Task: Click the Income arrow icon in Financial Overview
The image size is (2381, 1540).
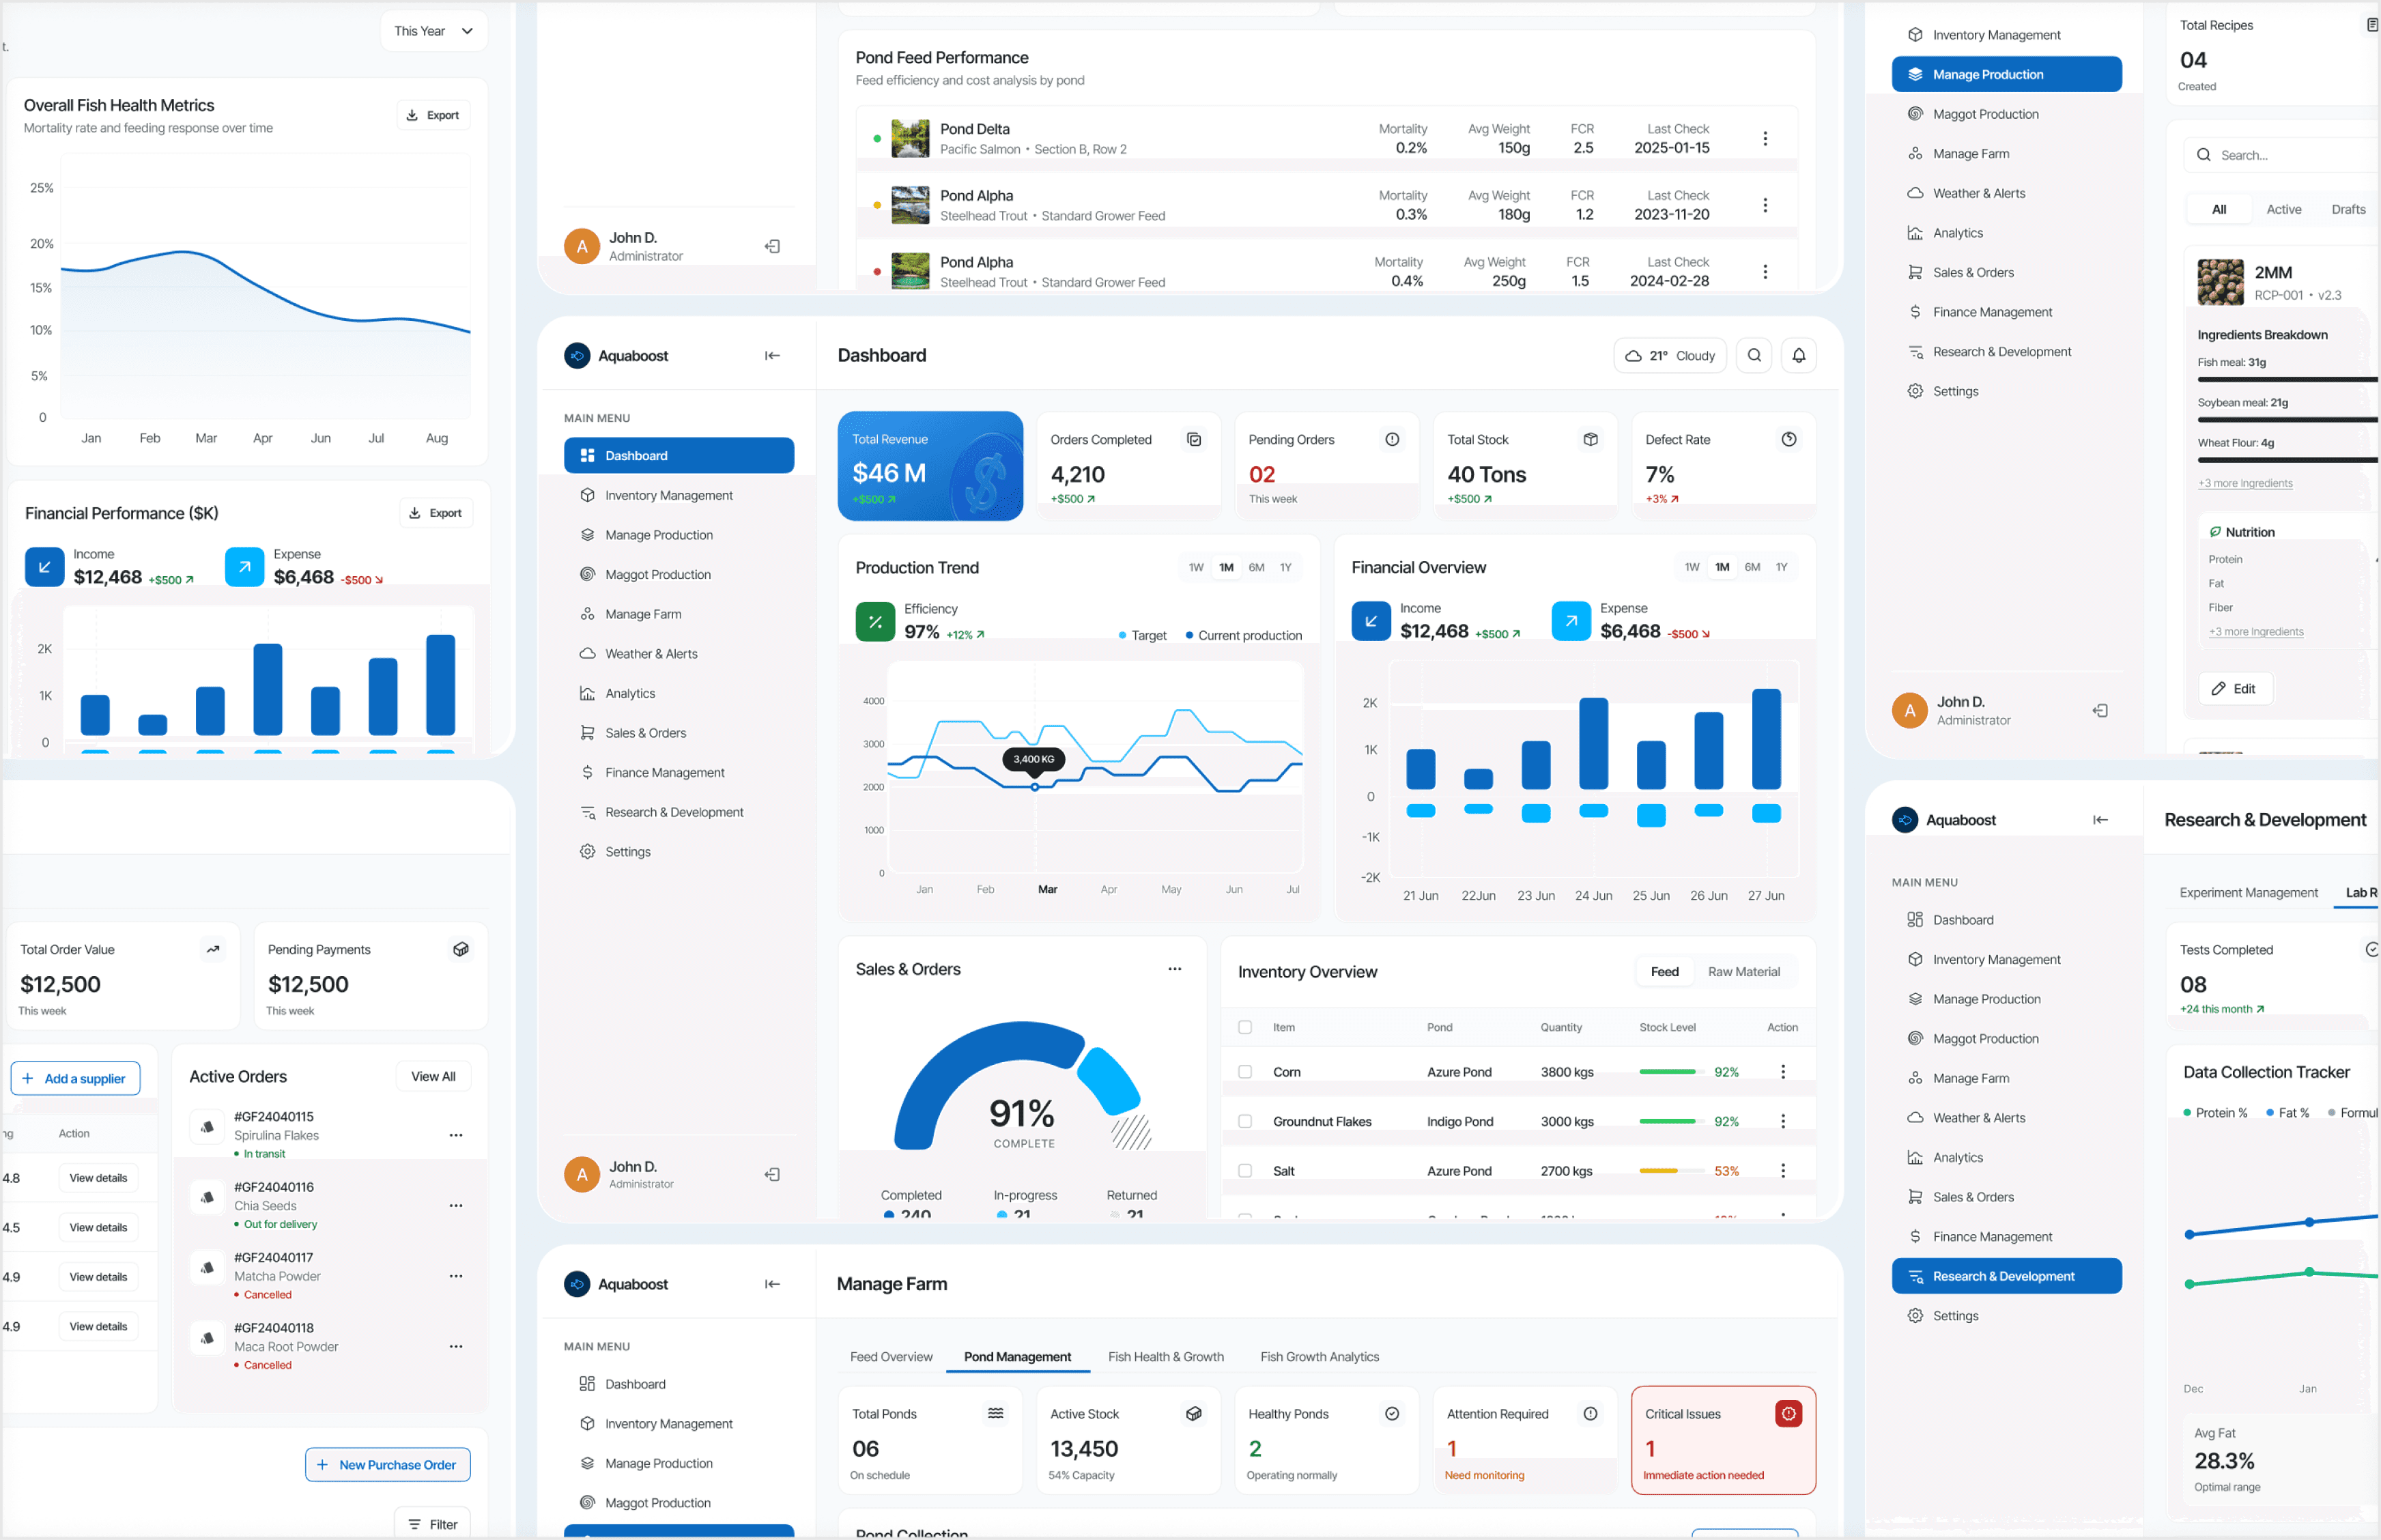Action: (x=1371, y=621)
